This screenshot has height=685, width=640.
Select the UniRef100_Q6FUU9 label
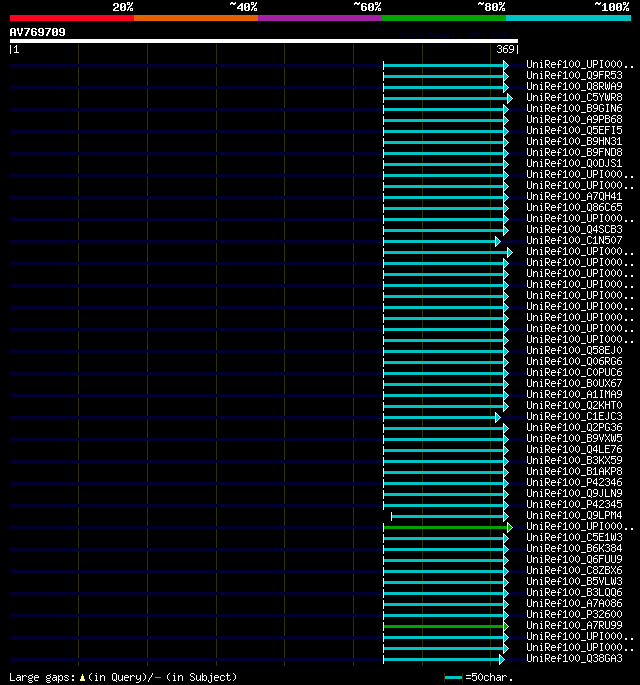click(x=574, y=559)
